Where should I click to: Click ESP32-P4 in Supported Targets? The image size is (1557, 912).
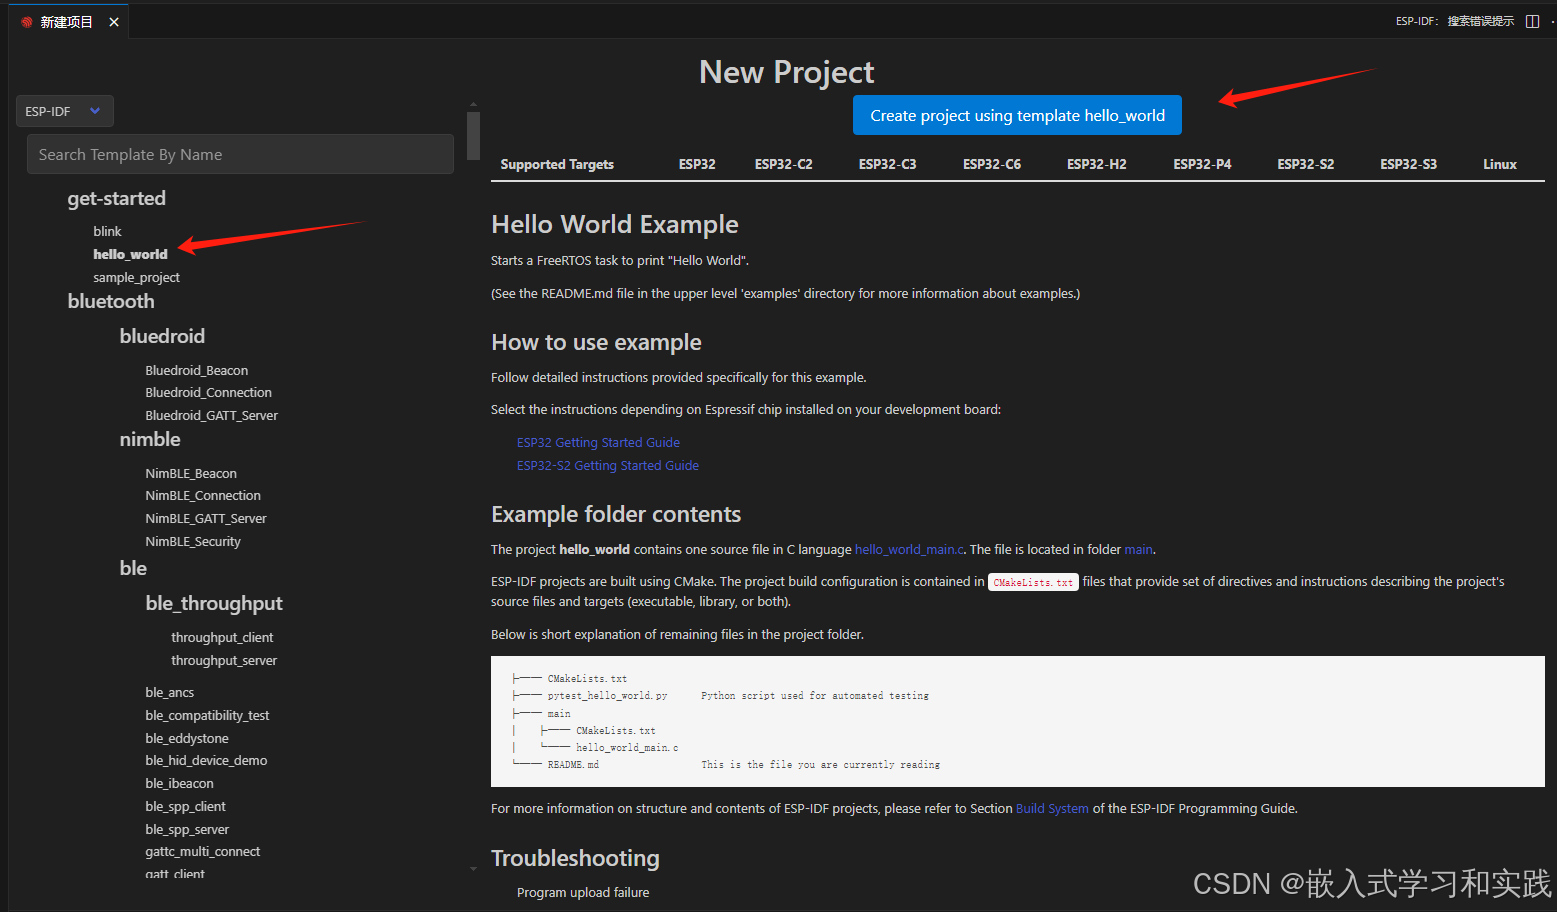tap(1202, 164)
